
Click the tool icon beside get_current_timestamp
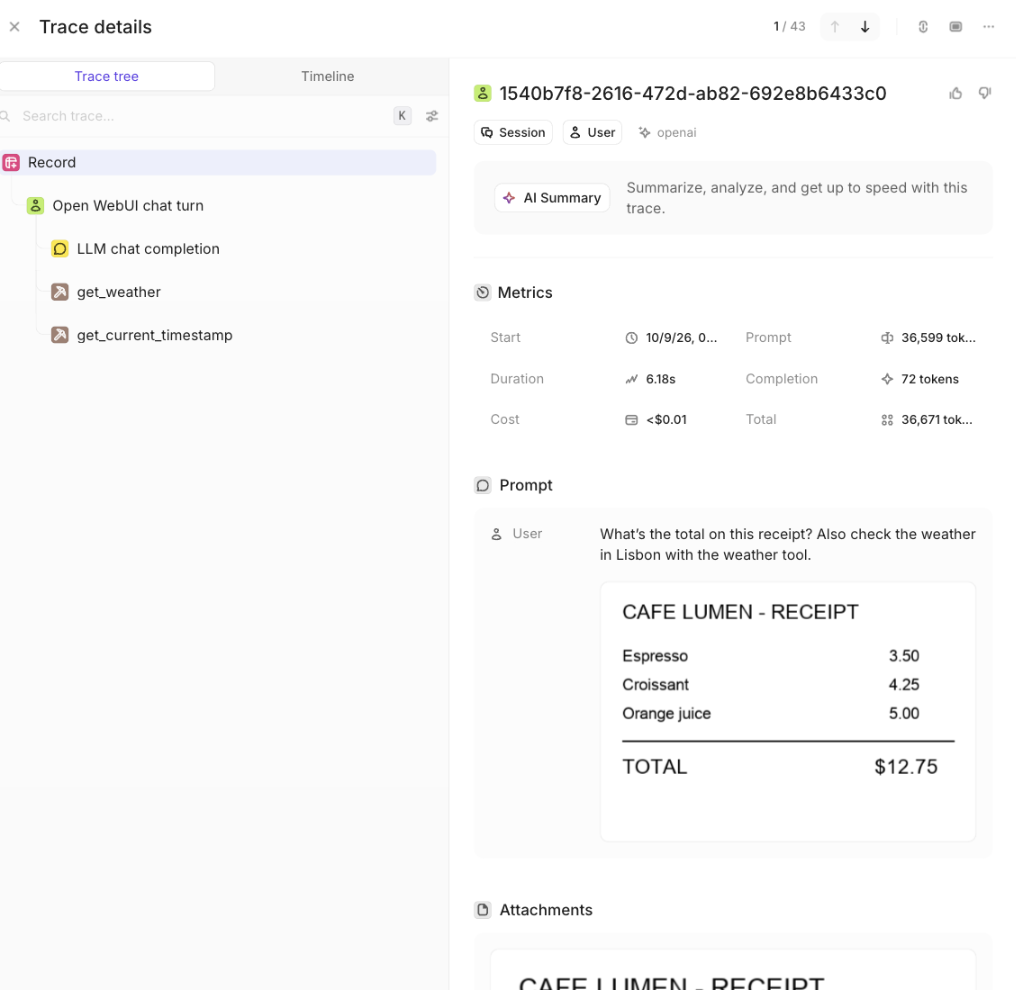tap(60, 336)
